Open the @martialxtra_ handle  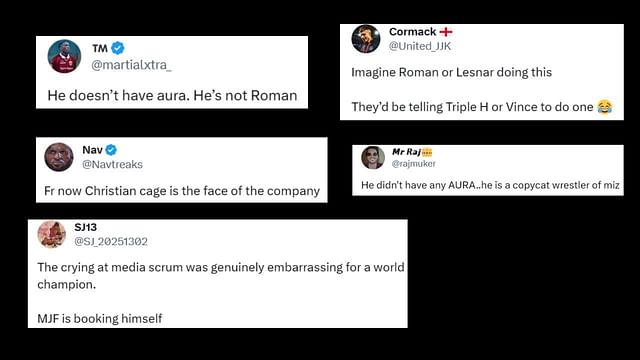tap(131, 65)
